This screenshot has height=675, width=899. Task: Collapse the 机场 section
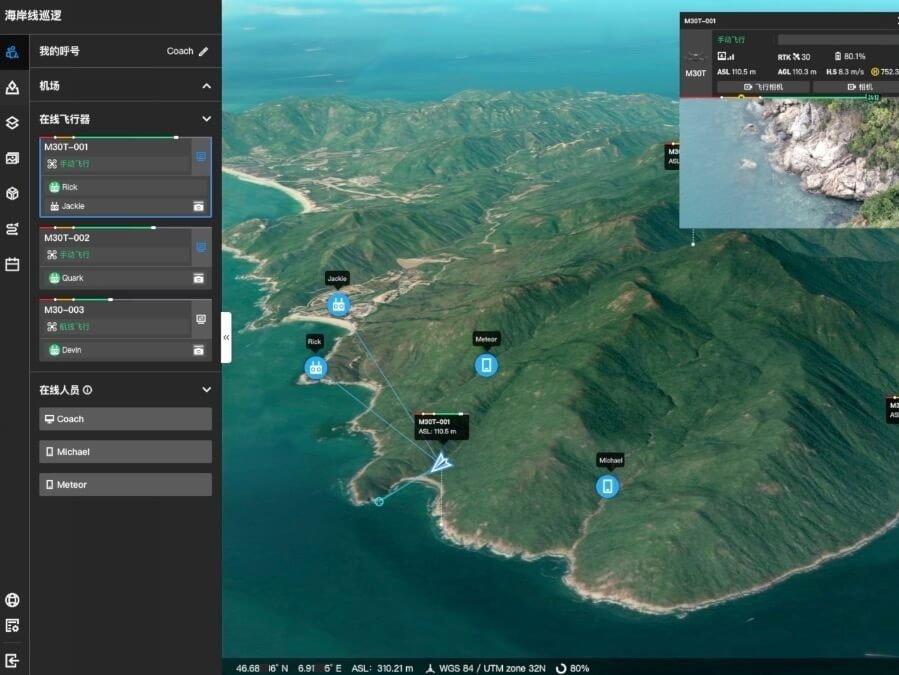click(206, 86)
